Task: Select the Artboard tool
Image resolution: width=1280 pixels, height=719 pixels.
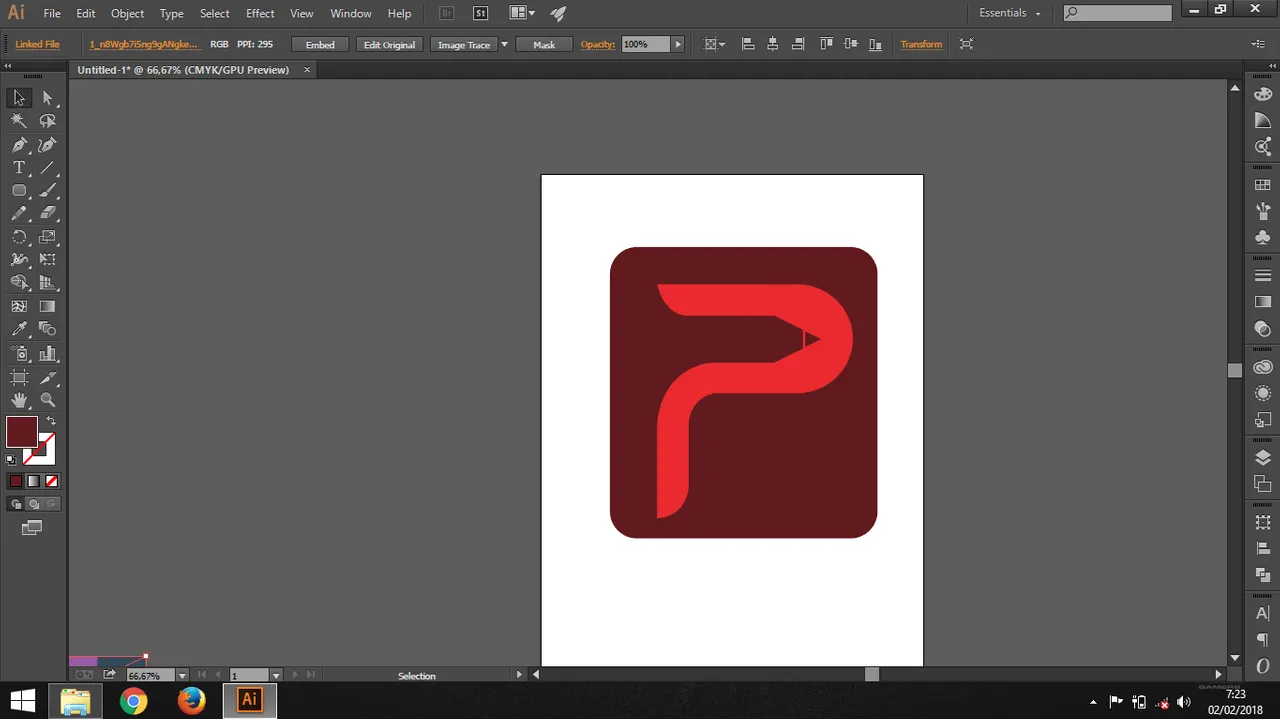Action: [x=19, y=378]
